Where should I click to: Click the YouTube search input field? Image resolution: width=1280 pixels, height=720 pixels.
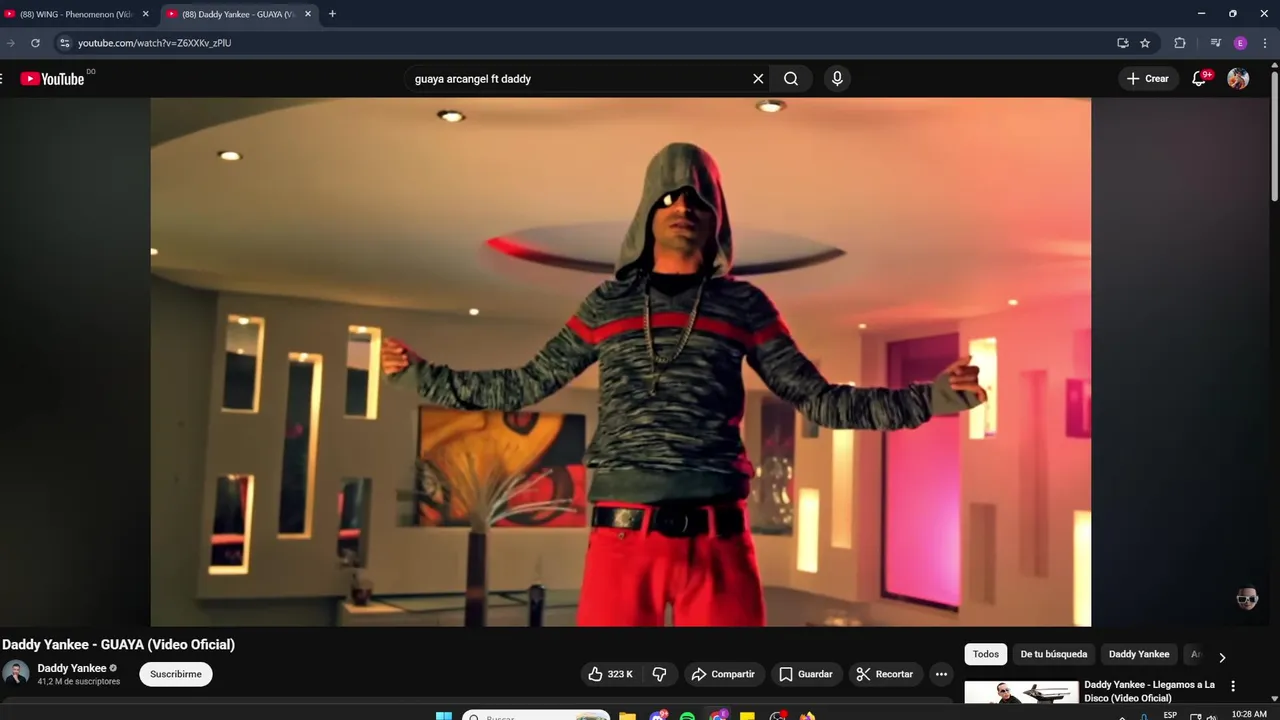click(x=578, y=79)
